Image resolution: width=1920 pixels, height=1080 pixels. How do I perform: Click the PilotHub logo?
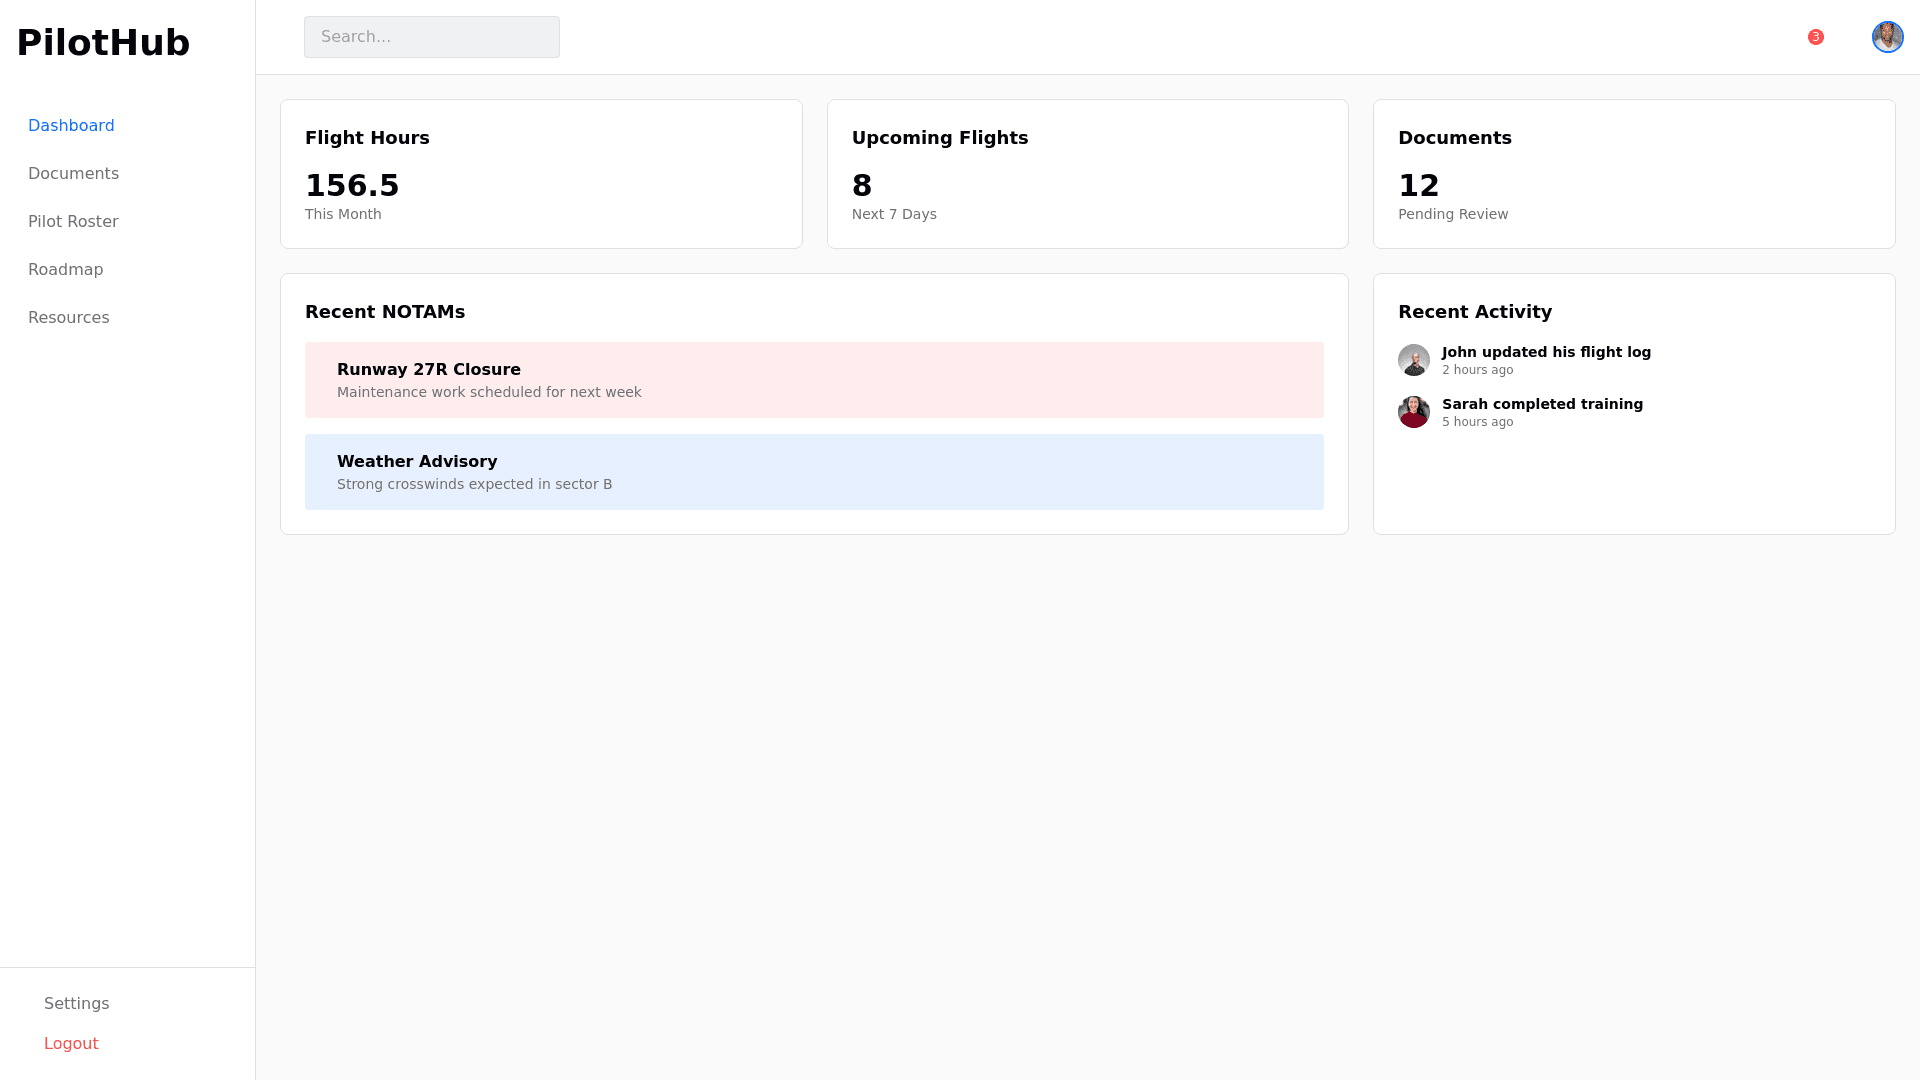pyautogui.click(x=103, y=43)
